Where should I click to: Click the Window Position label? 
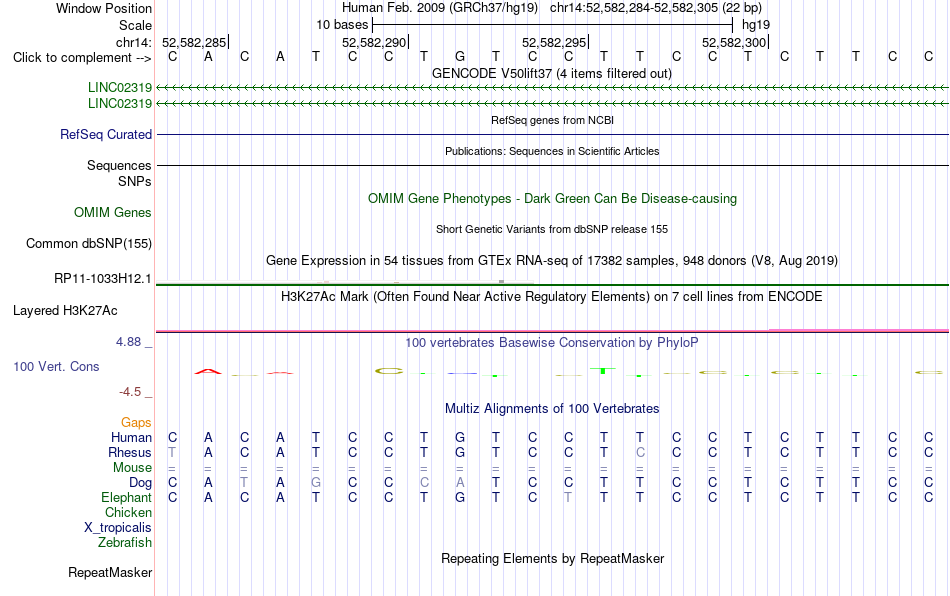[104, 8]
